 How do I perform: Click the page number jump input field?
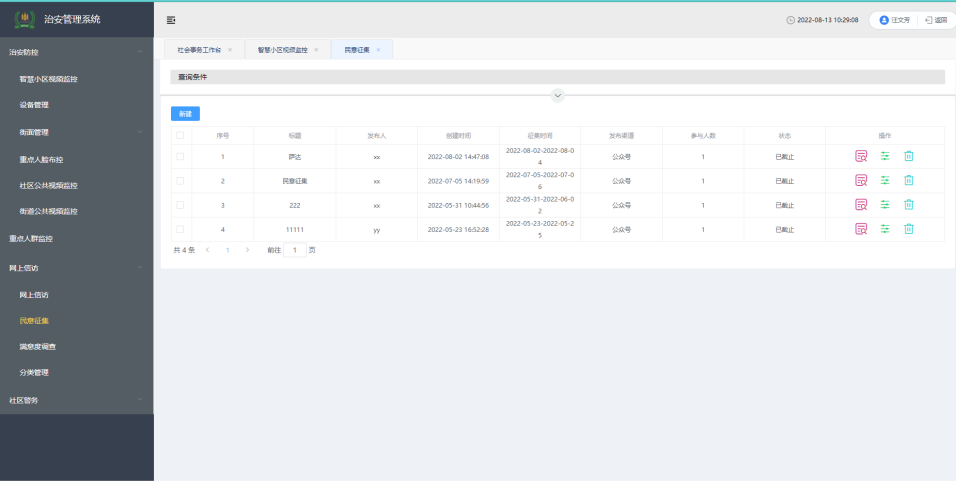pyautogui.click(x=295, y=250)
